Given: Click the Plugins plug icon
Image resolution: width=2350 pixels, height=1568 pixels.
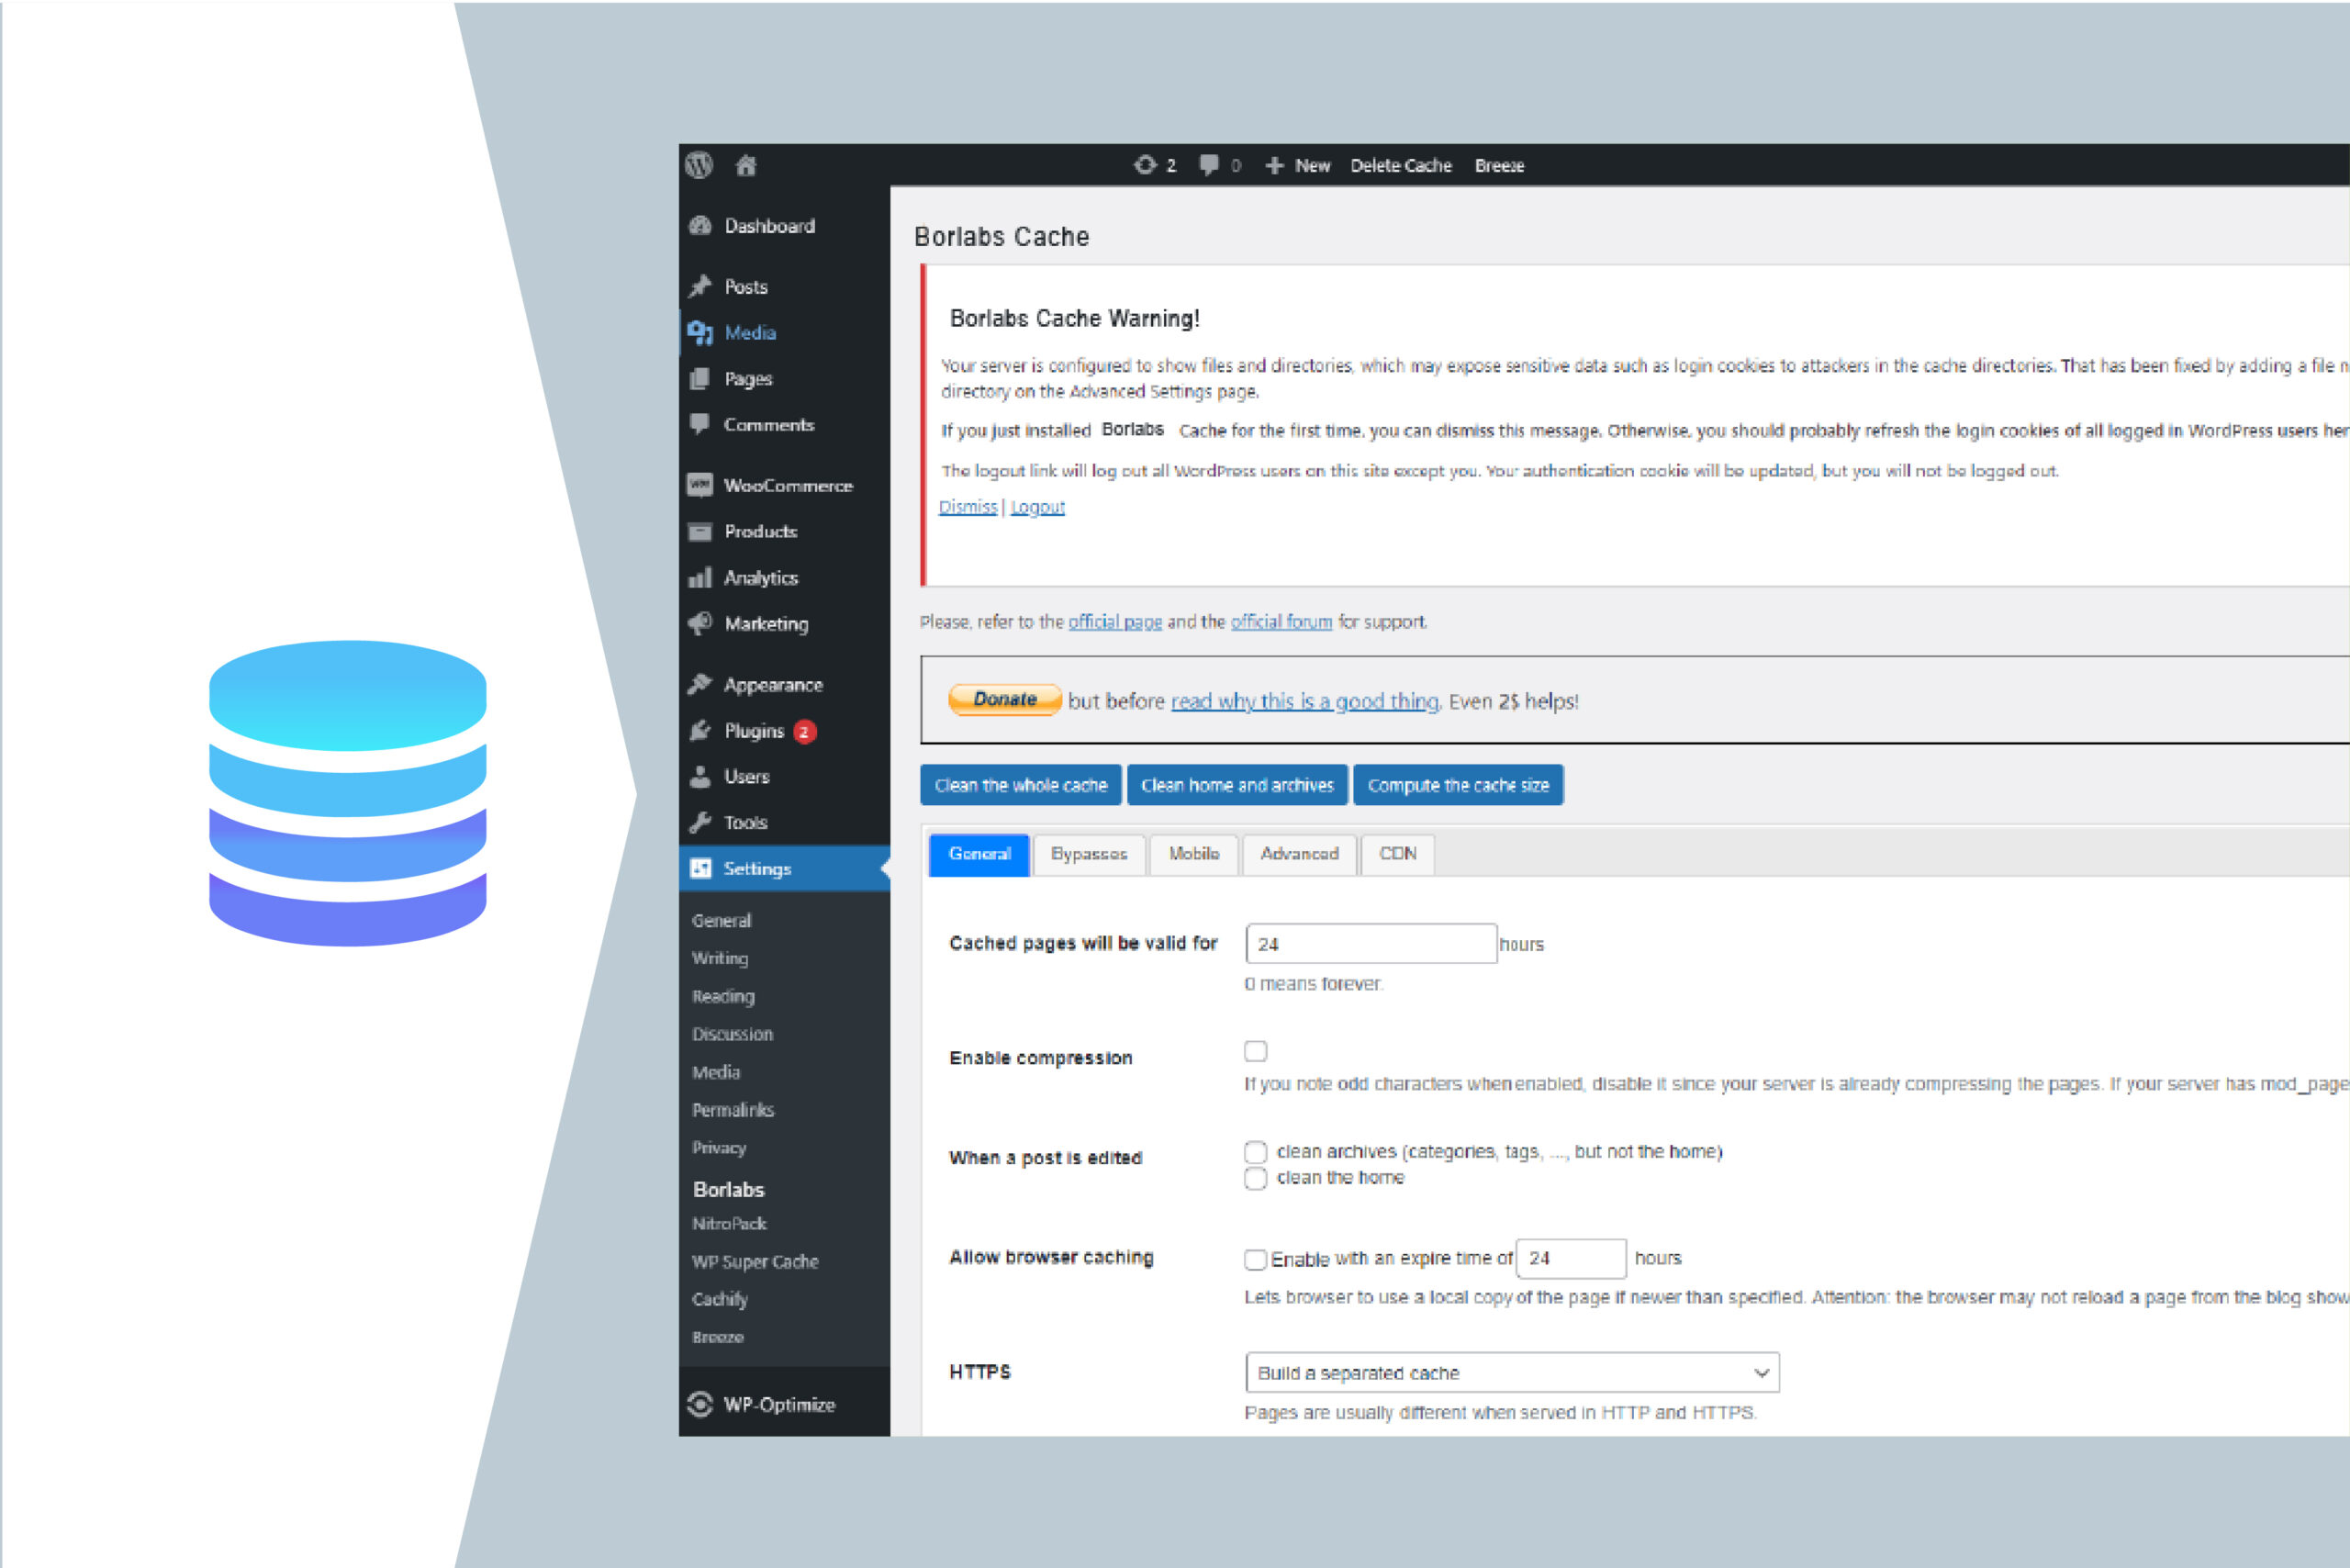Looking at the screenshot, I should (x=700, y=731).
